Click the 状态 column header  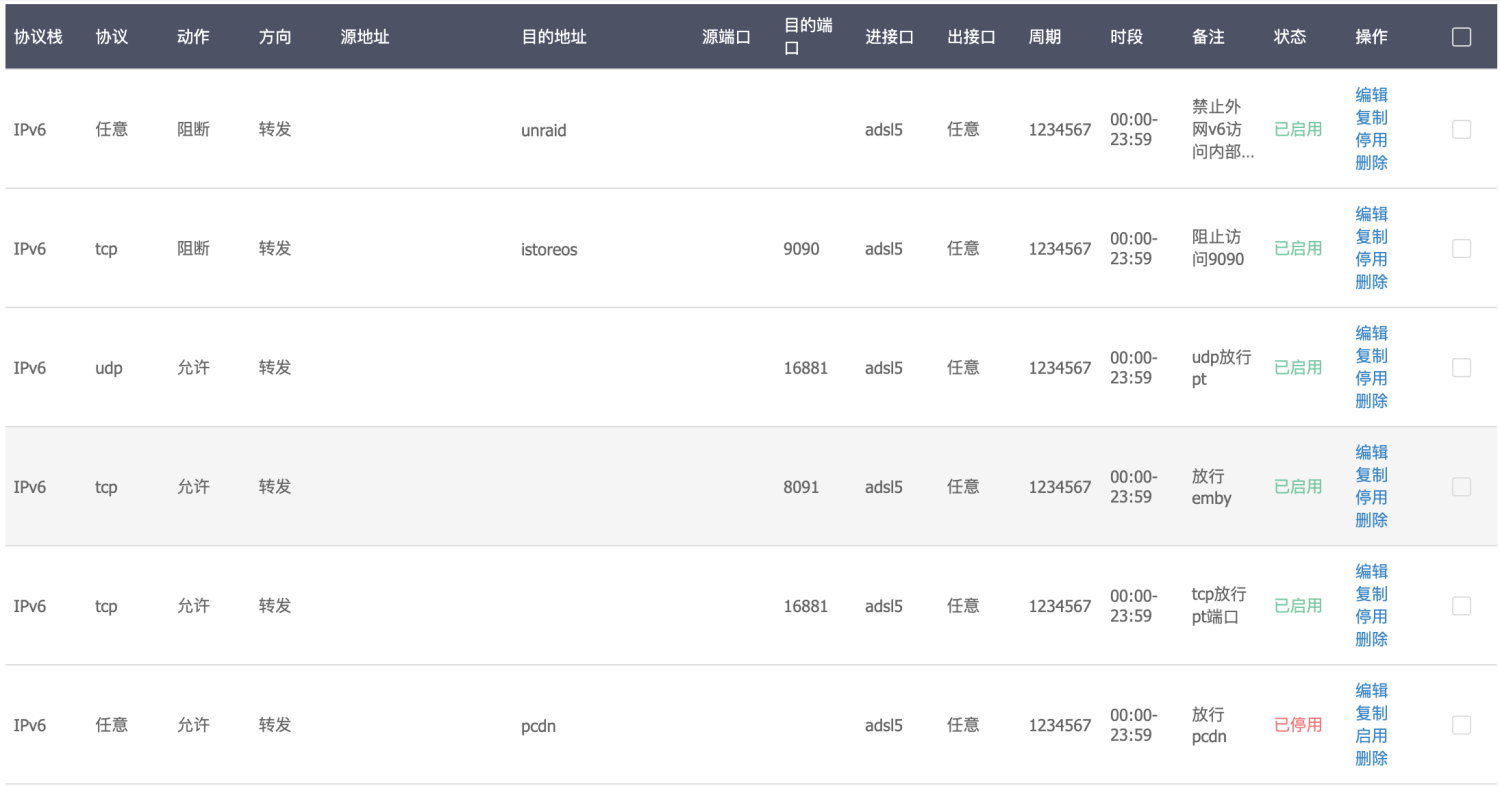click(x=1290, y=37)
